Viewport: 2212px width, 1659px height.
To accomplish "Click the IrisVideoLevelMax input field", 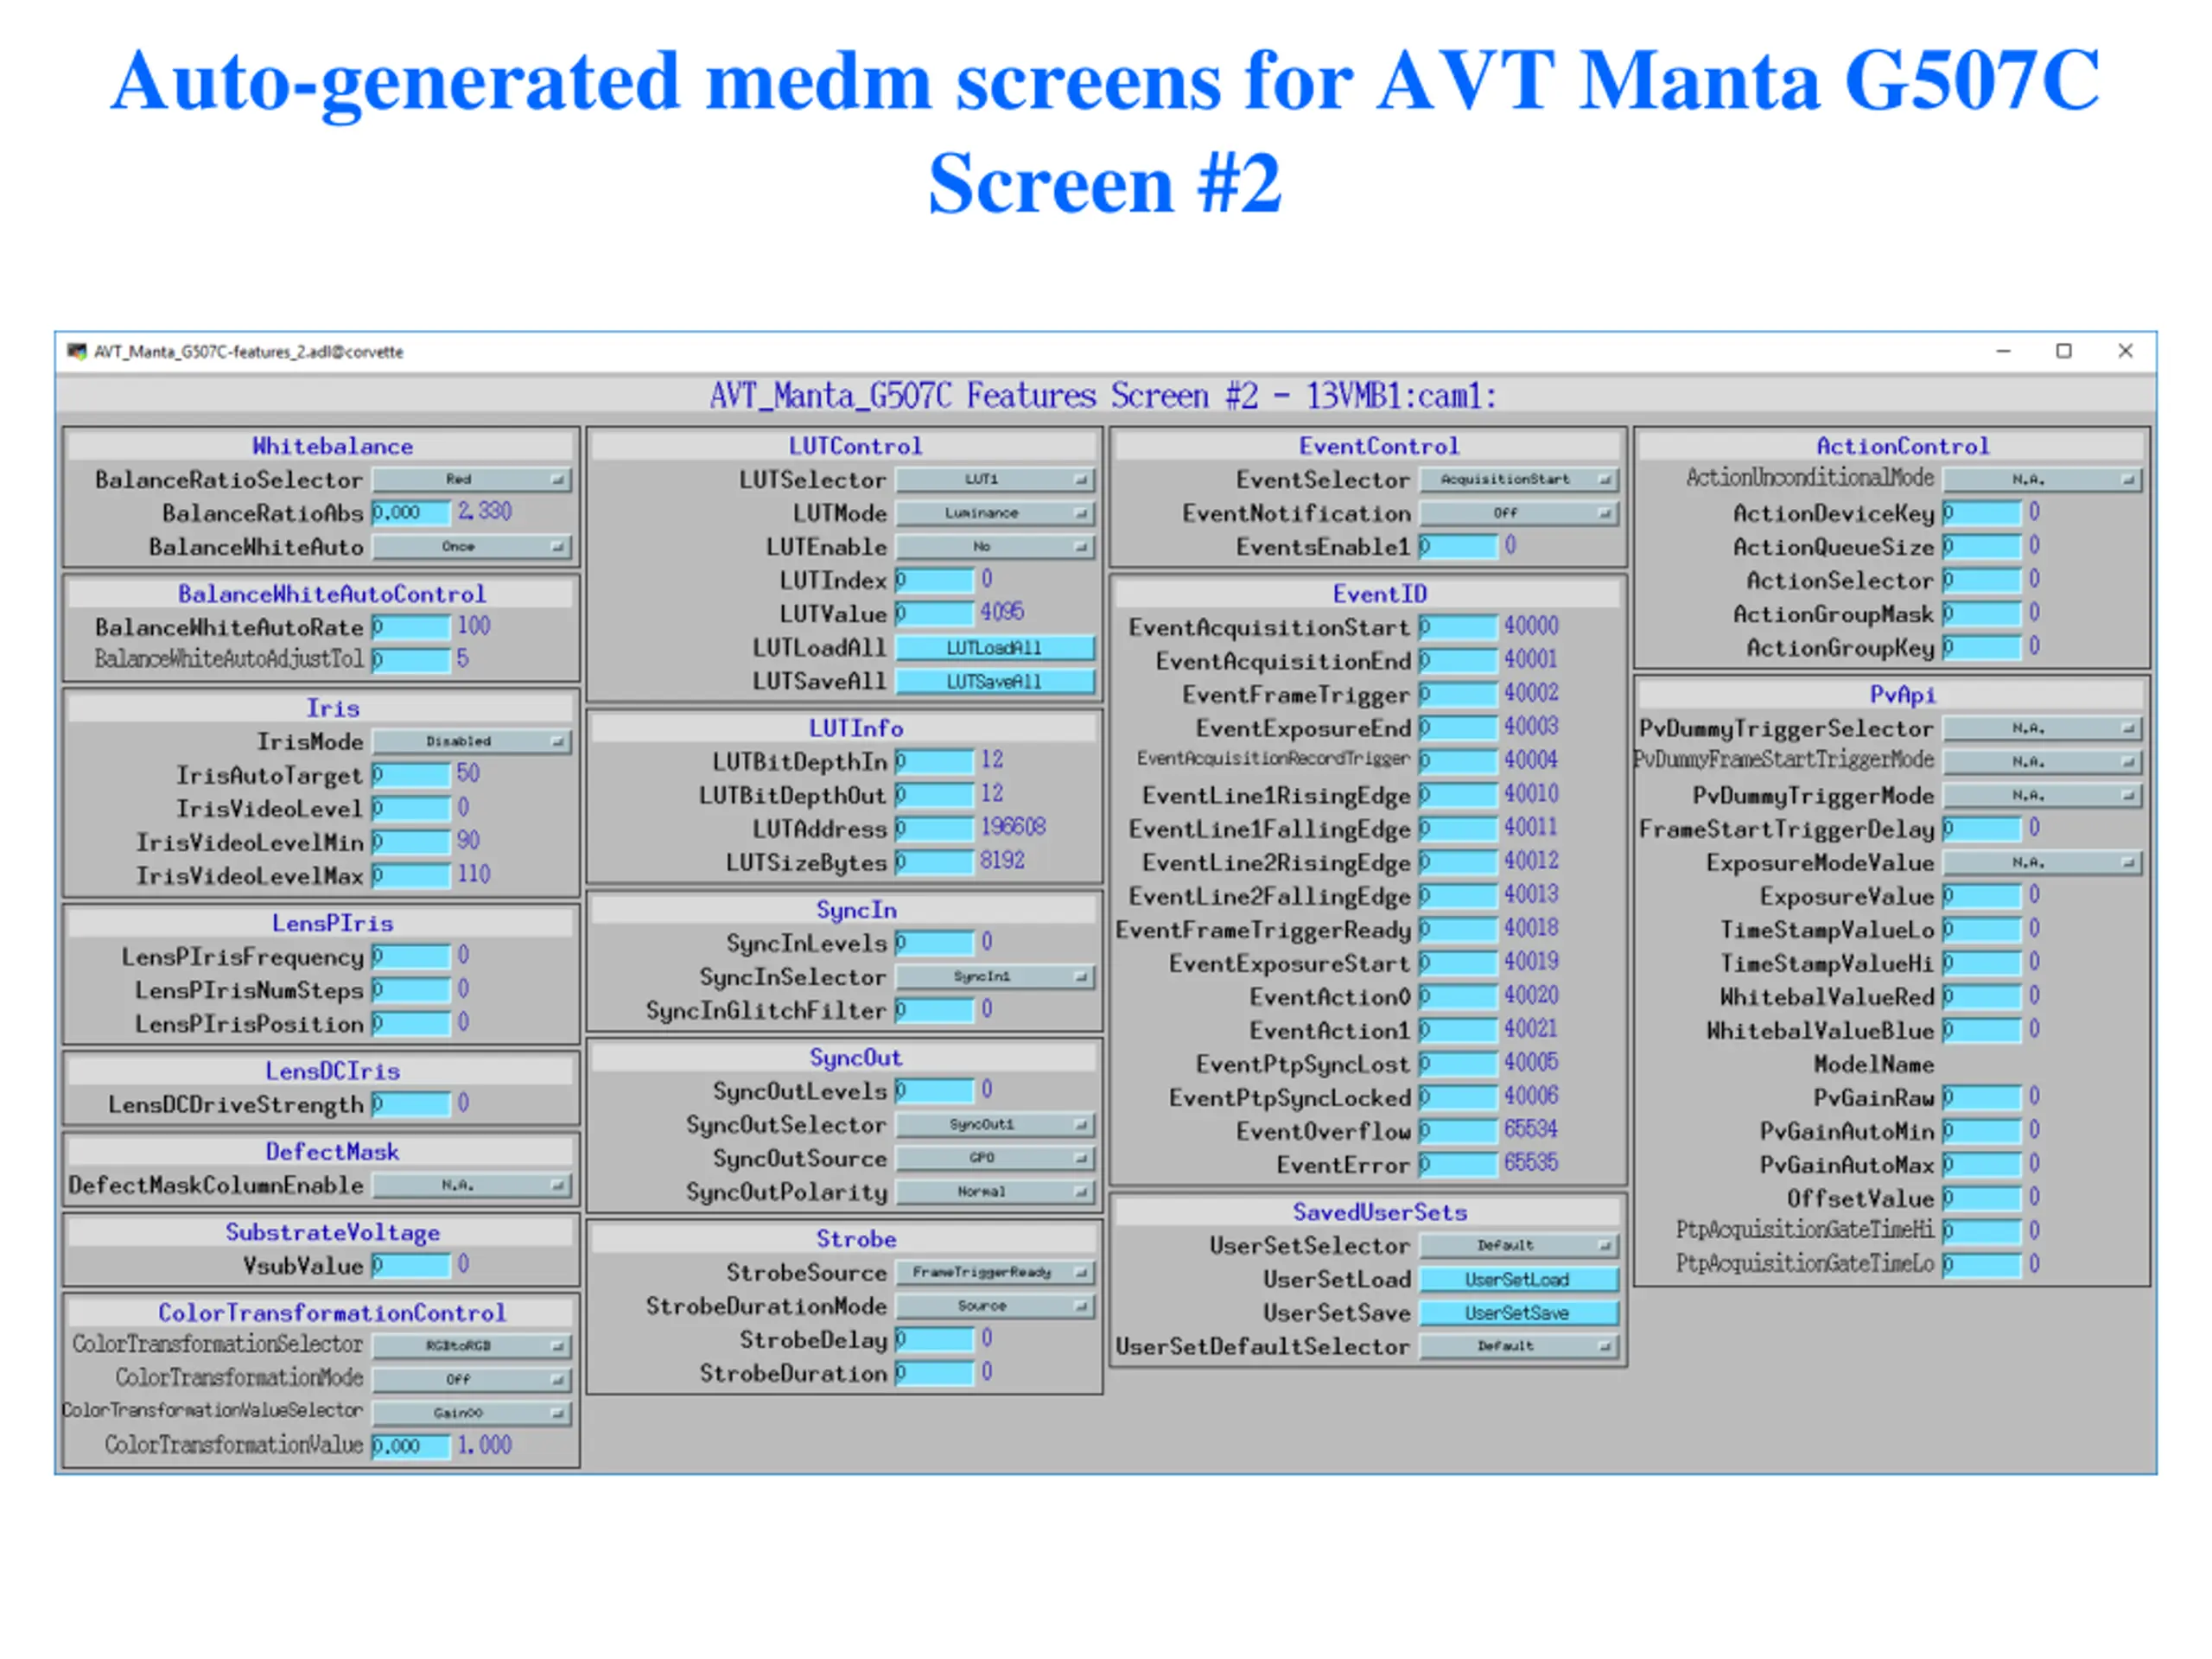I will click(x=411, y=876).
